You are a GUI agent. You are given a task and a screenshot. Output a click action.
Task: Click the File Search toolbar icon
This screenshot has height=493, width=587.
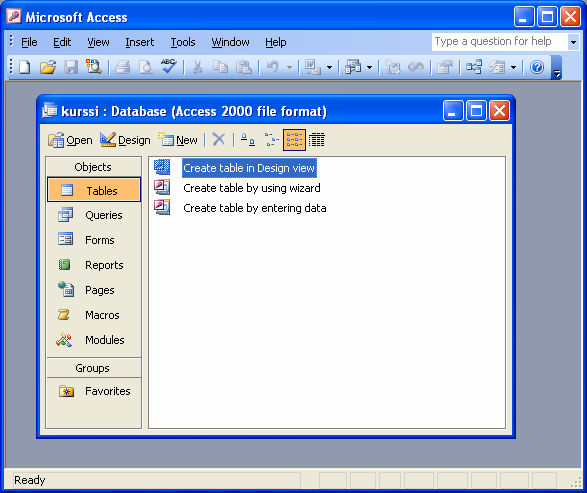coord(94,67)
